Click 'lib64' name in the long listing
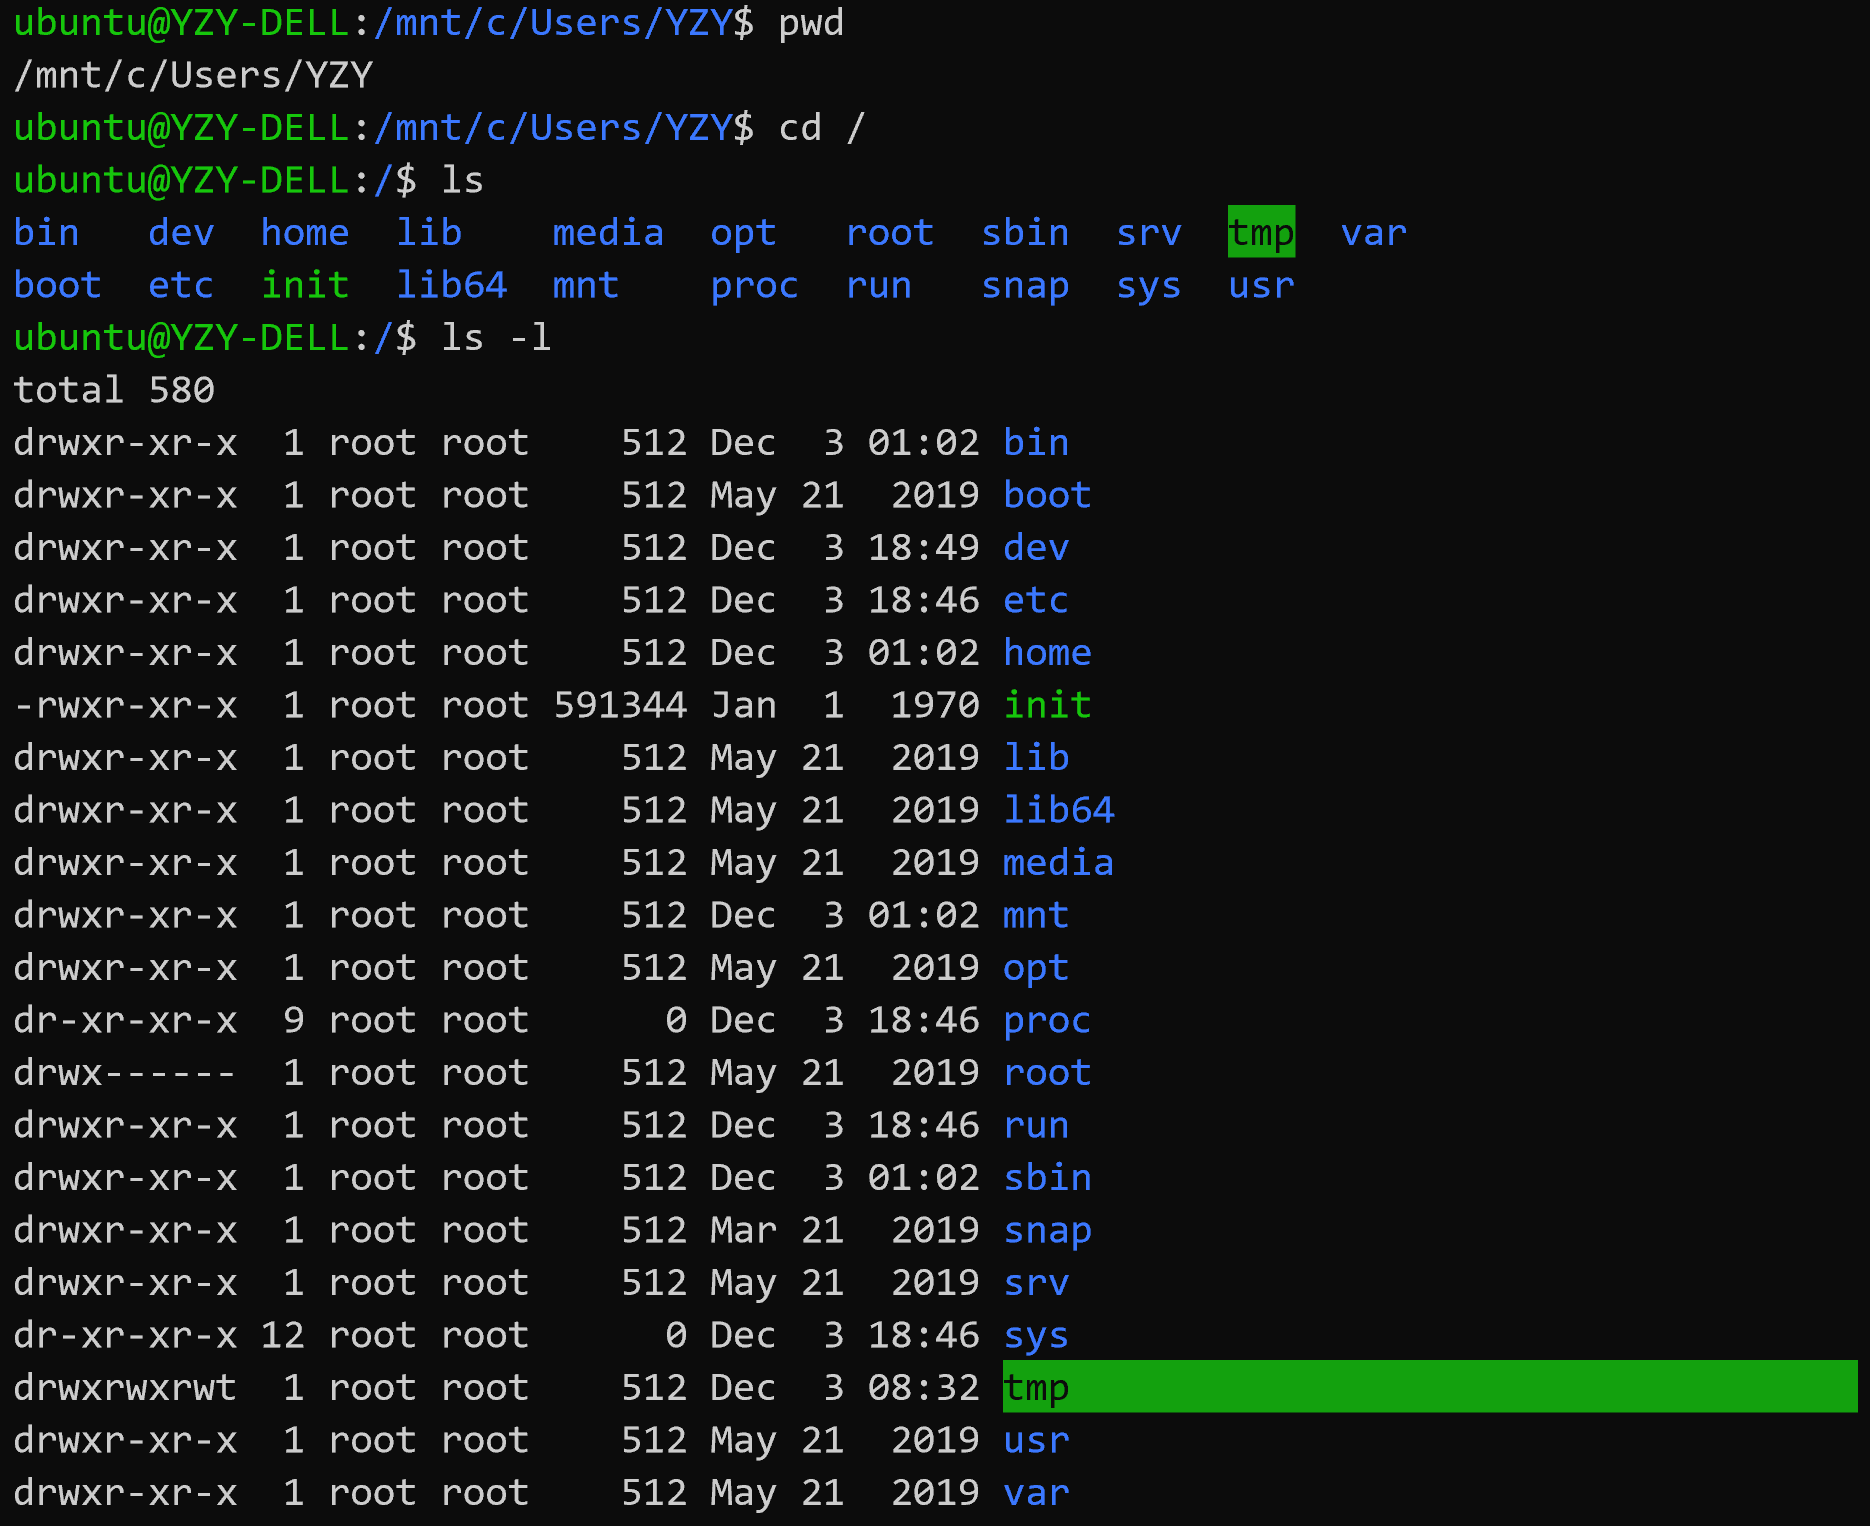This screenshot has height=1526, width=1870. (1058, 811)
